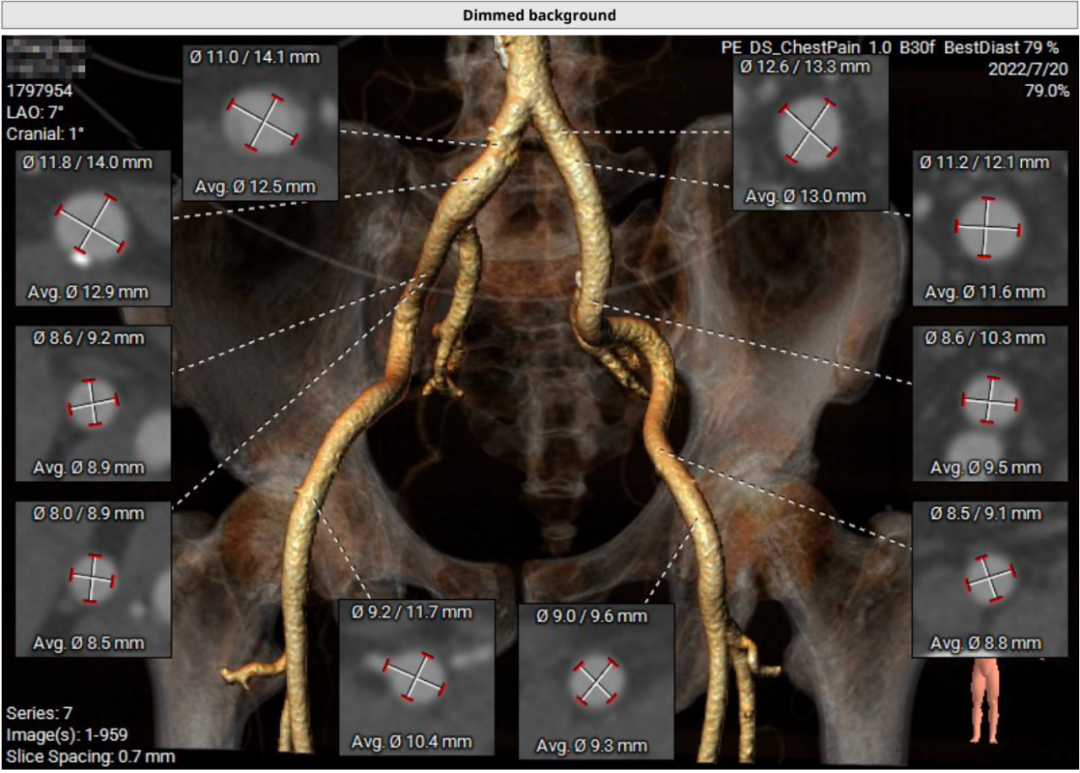Select cross-section thumbnail with Avg. Ø 13.0 mm

(810, 128)
